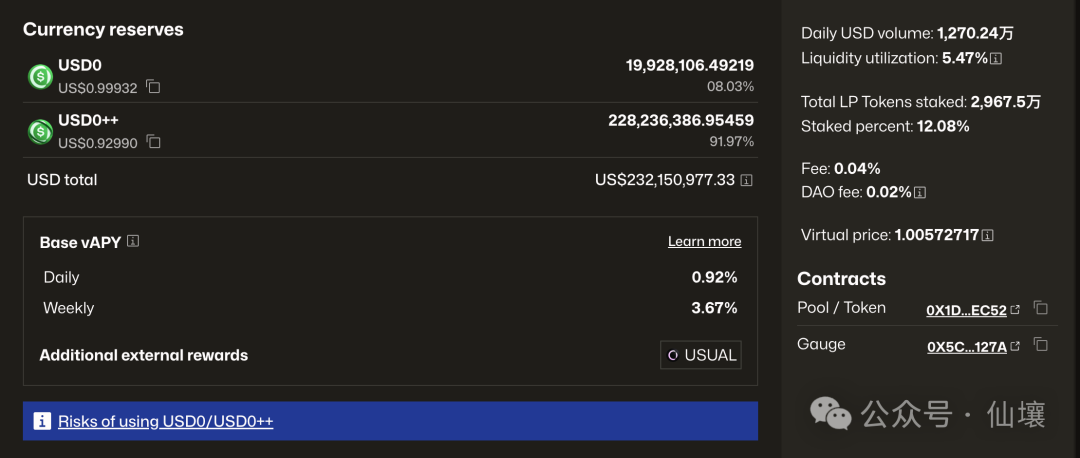Open the 0X5C...127A gauge contract link
Screen dimensions: 1080x458
click(966, 347)
